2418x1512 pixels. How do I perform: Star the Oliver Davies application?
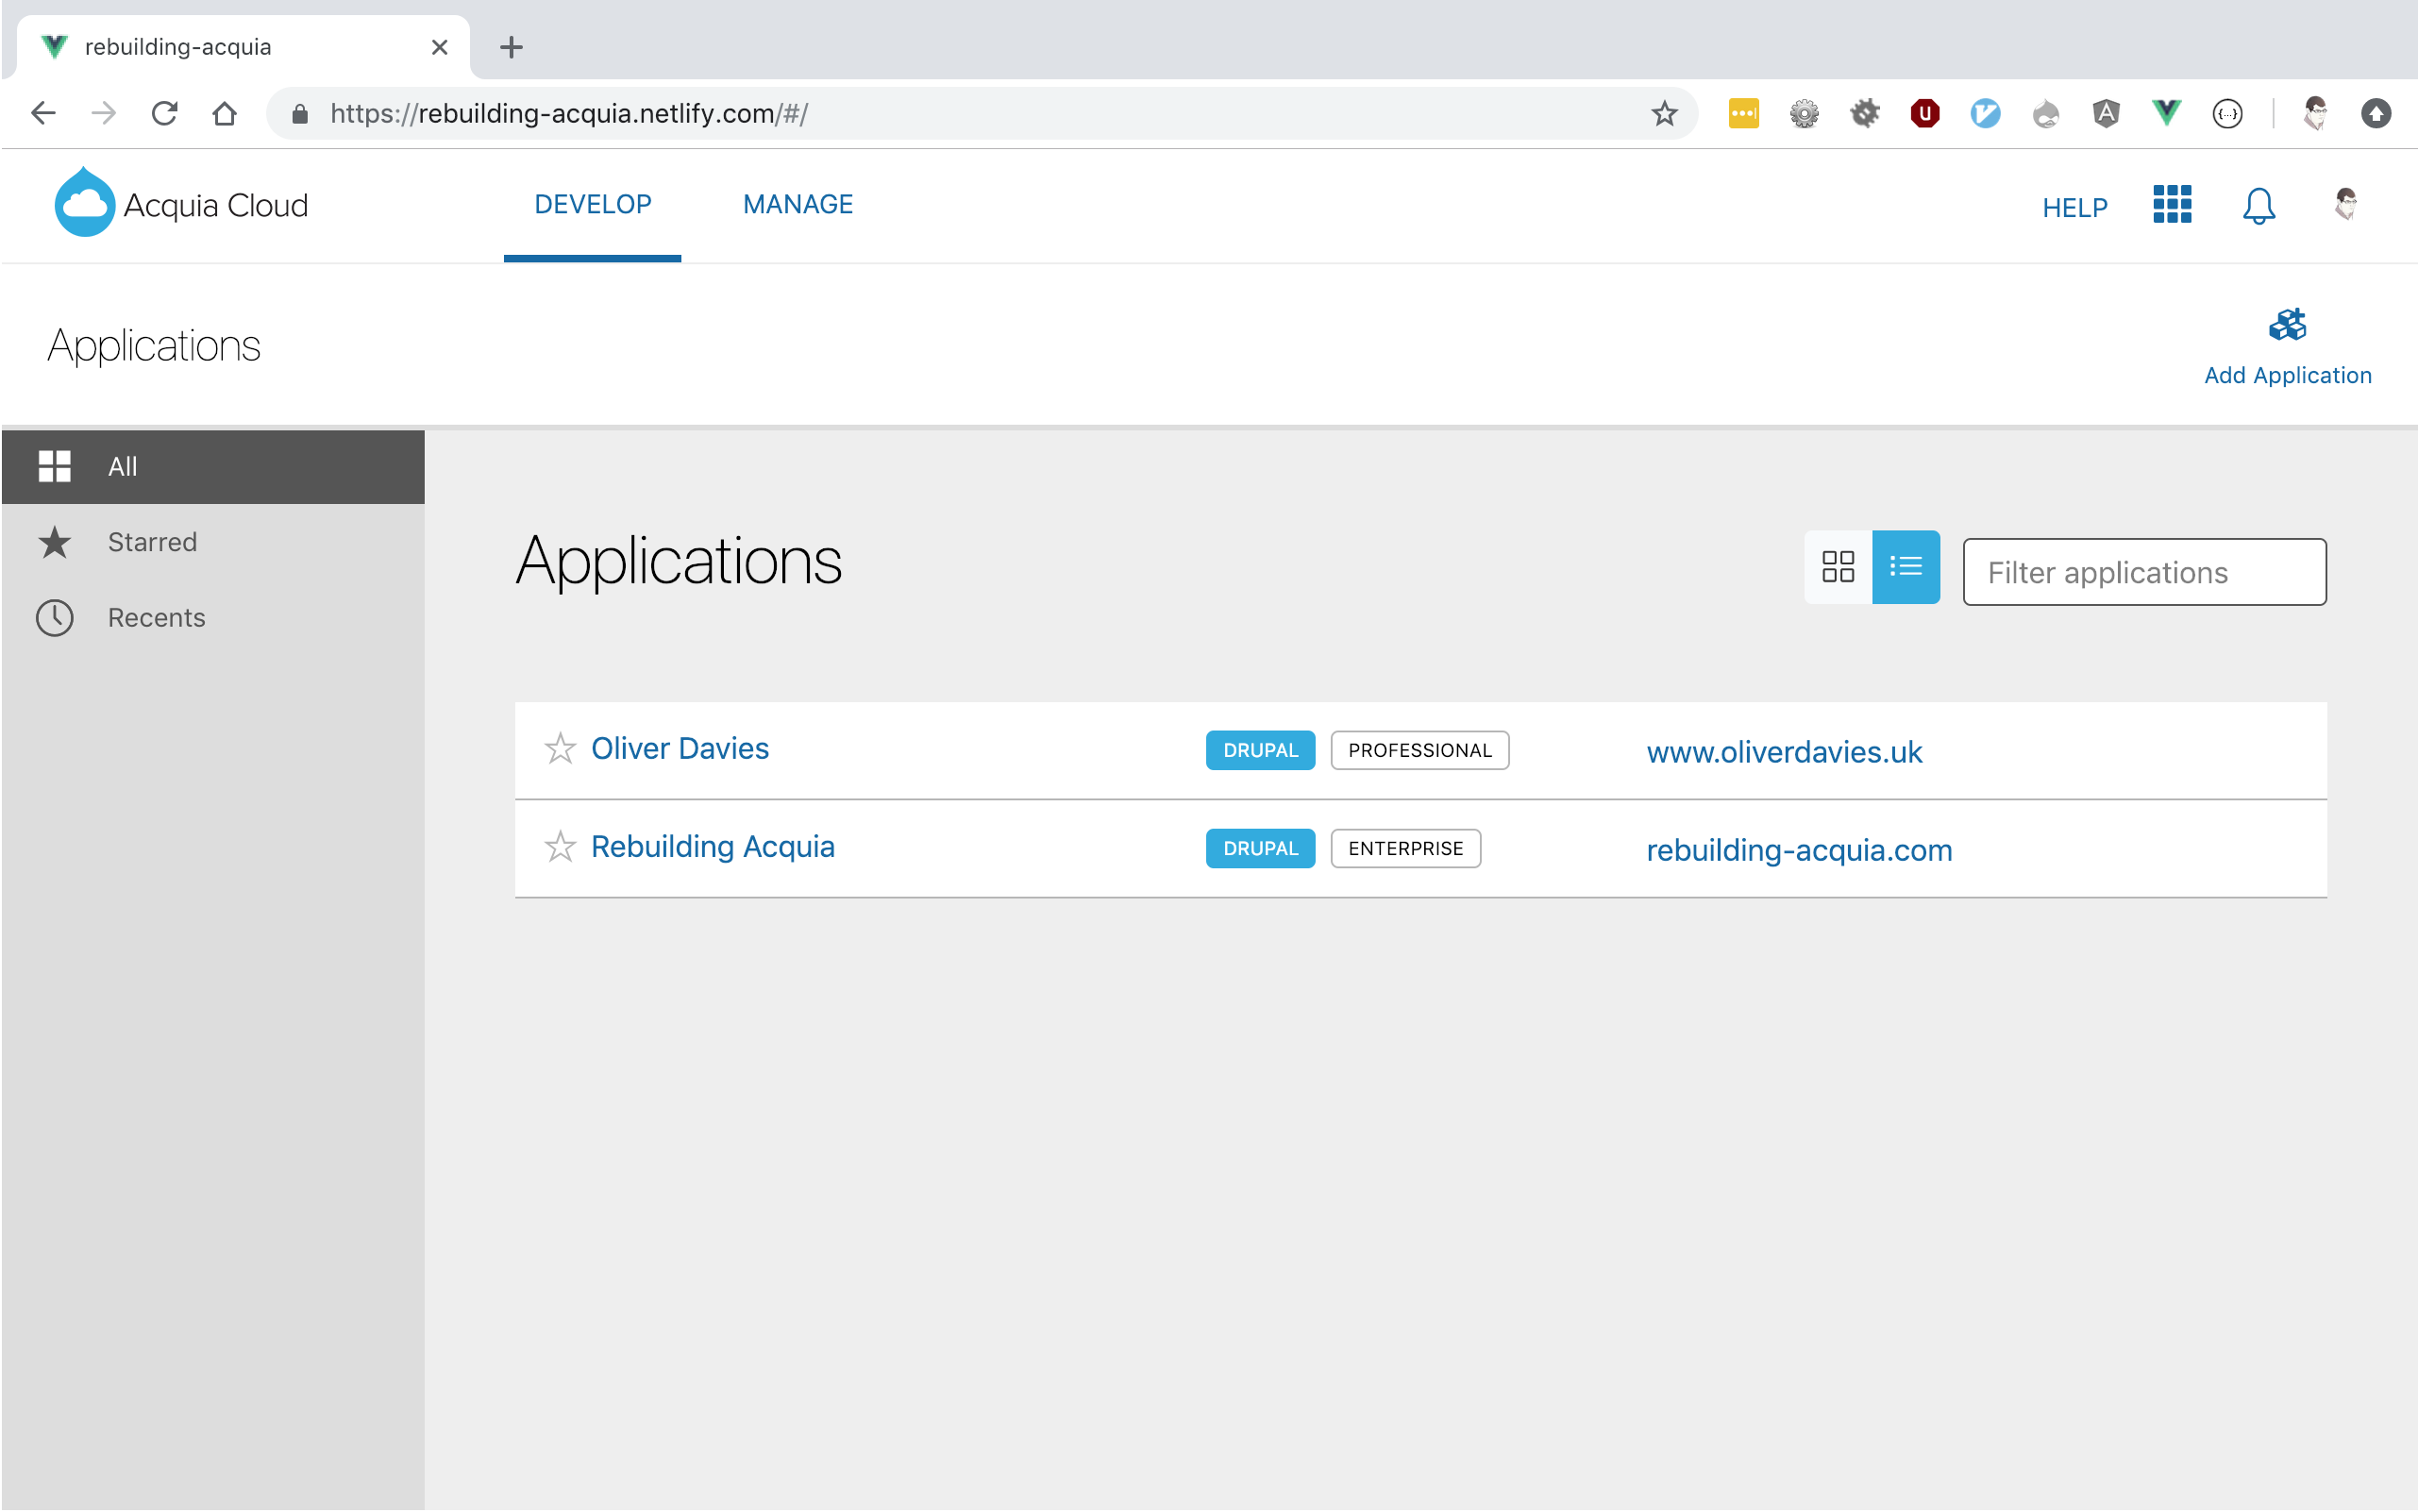tap(560, 749)
